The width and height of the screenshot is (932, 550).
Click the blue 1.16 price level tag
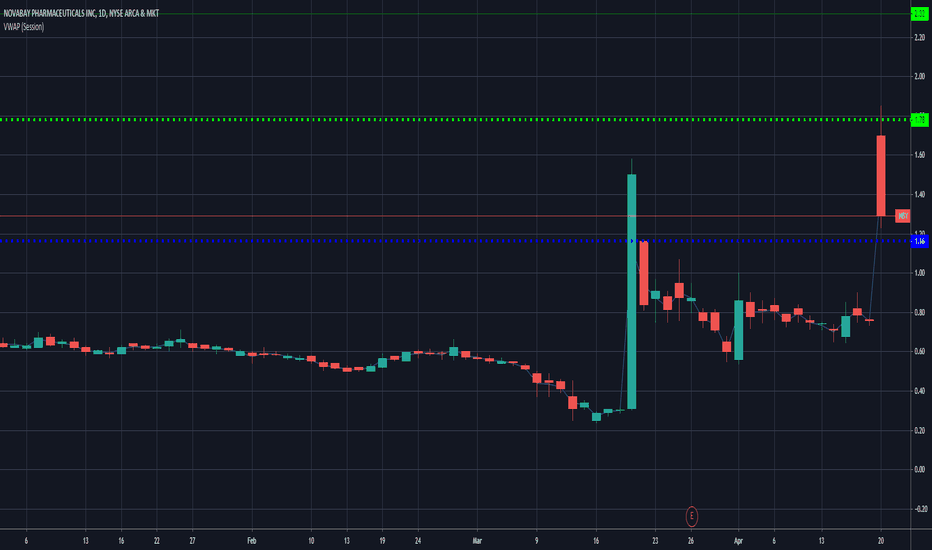tap(919, 241)
